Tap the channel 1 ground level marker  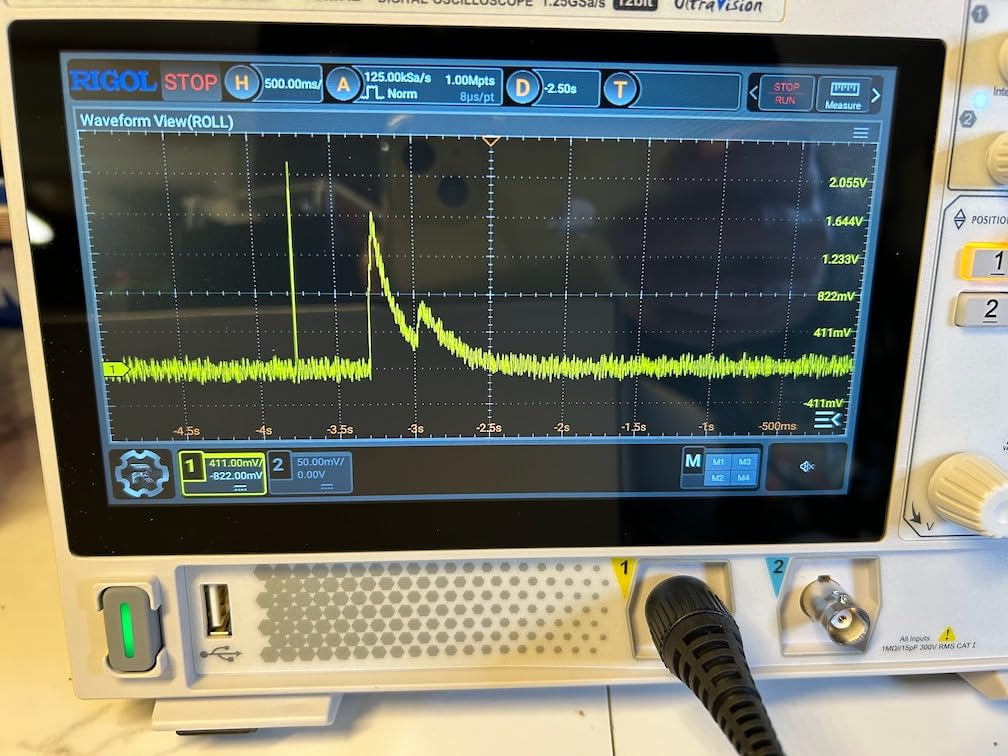point(116,370)
